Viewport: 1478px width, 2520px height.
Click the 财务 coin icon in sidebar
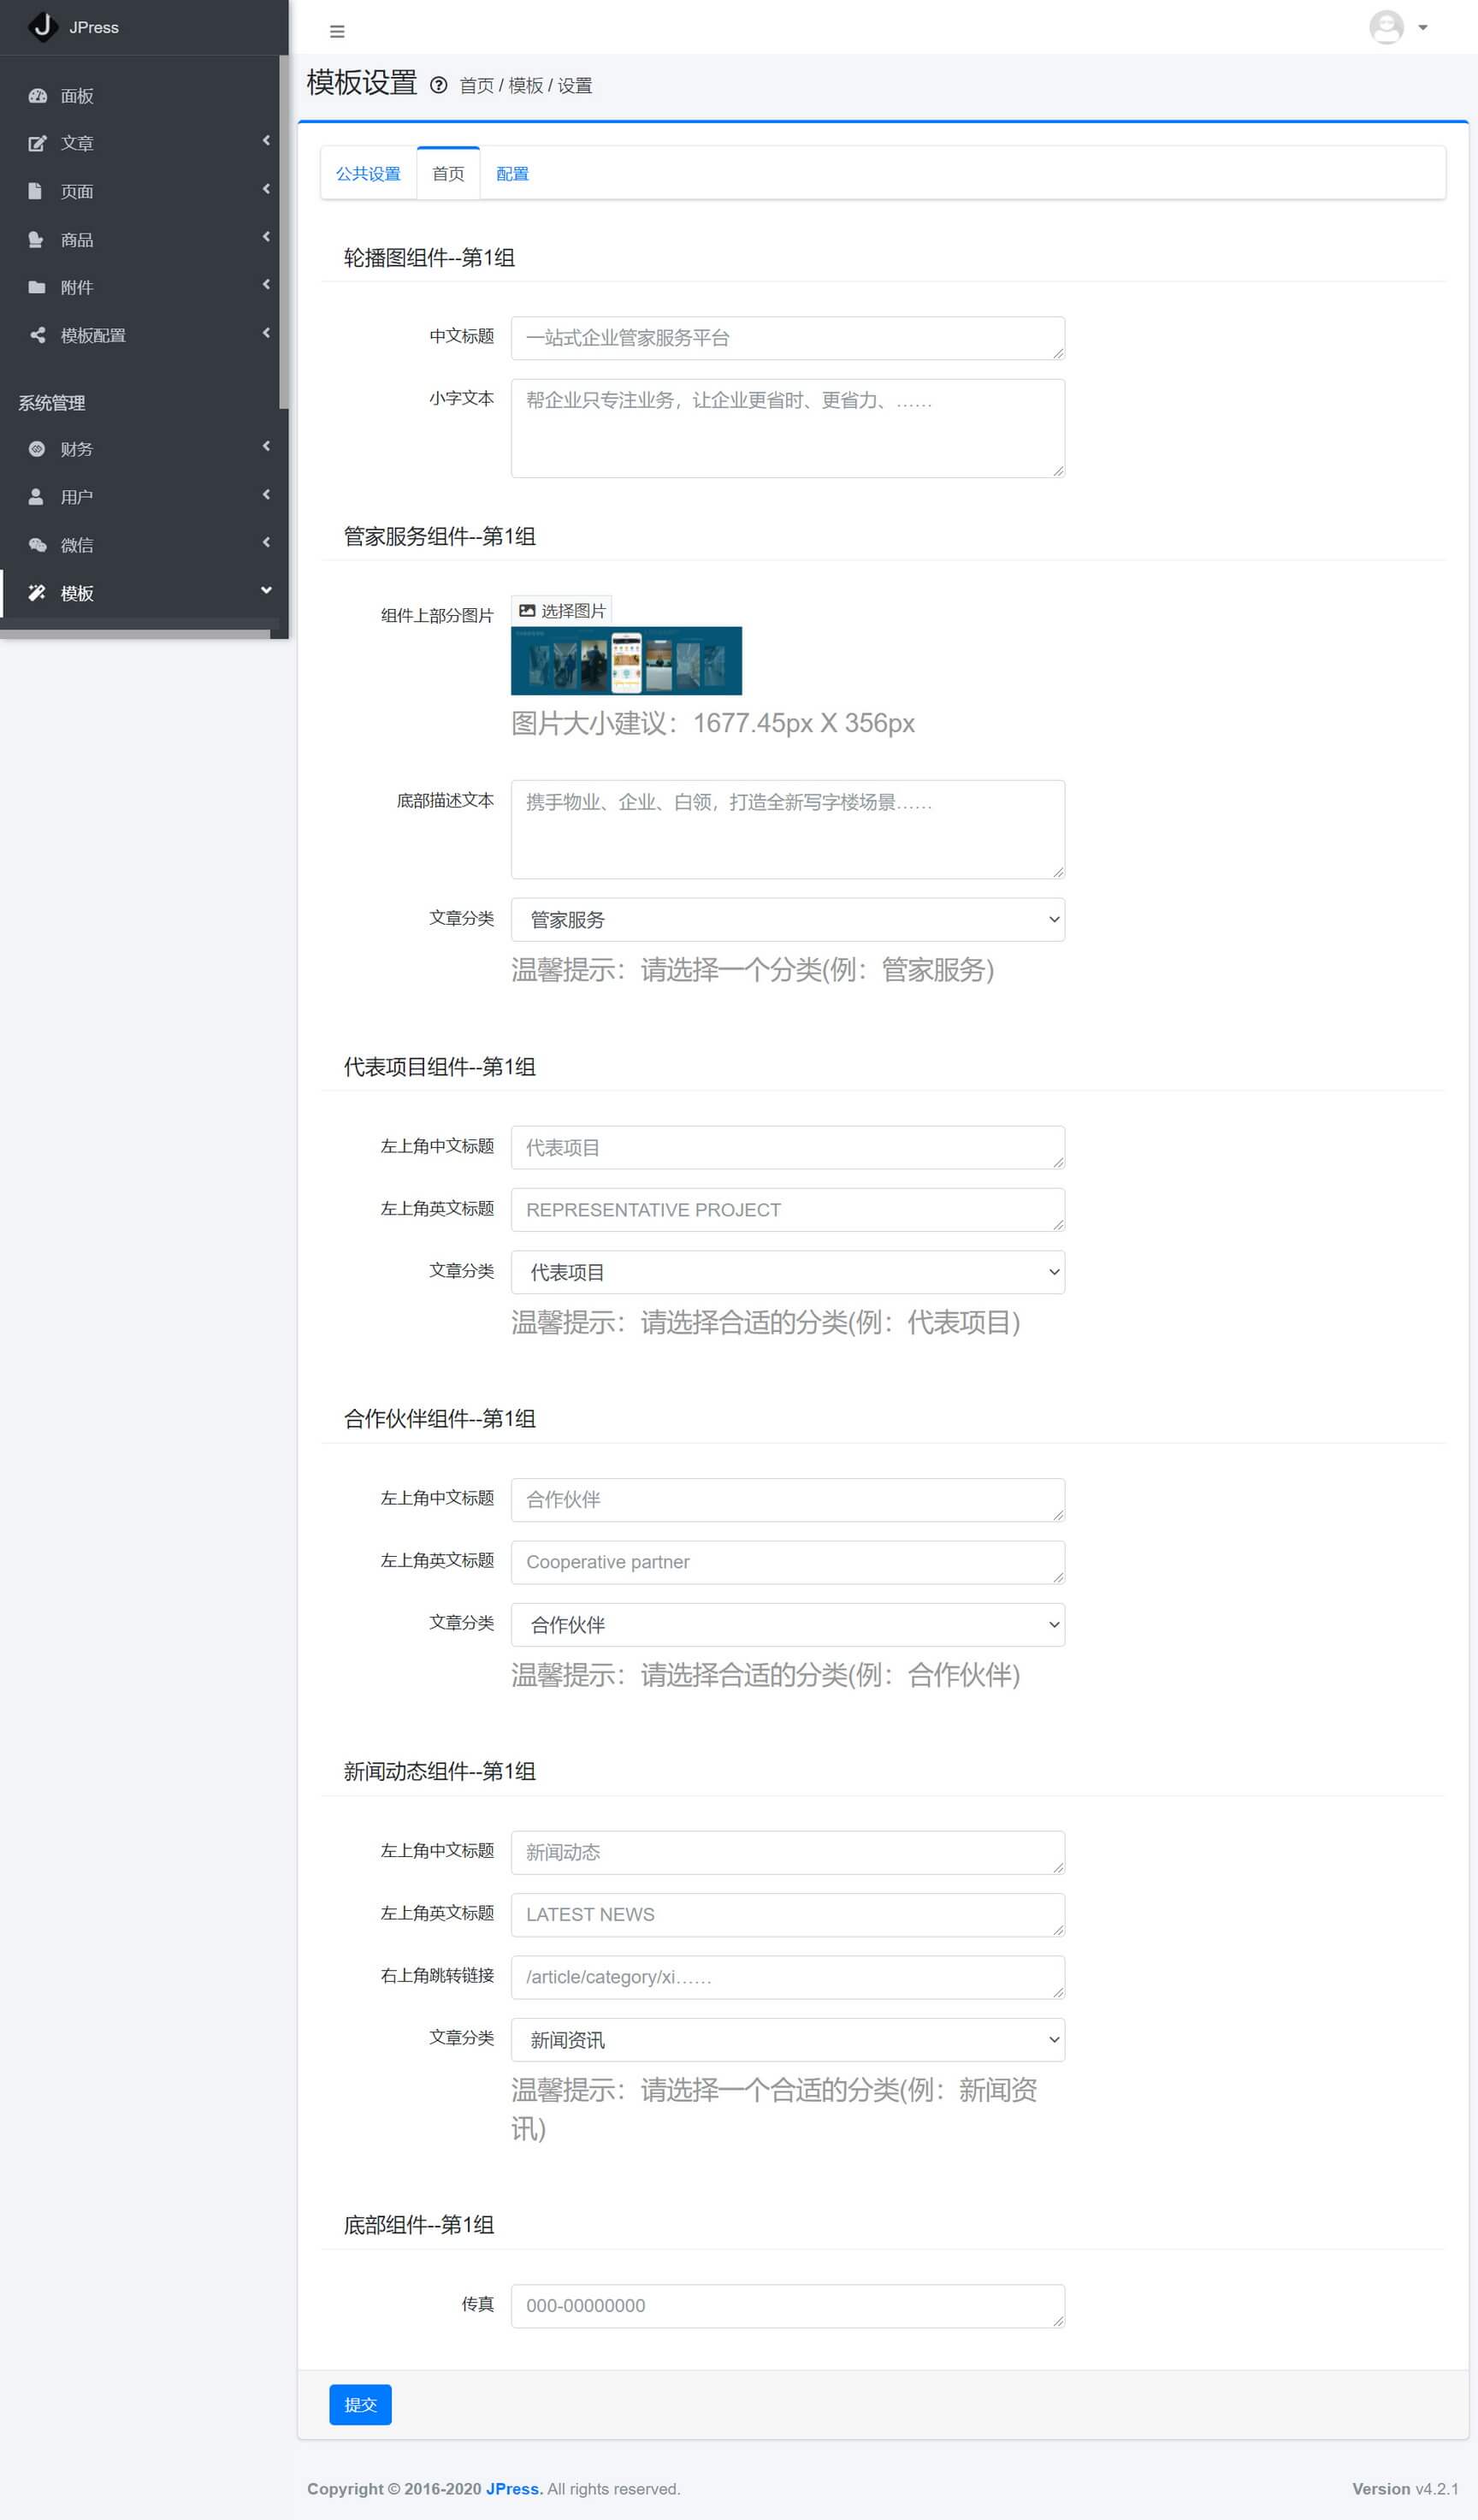(37, 449)
